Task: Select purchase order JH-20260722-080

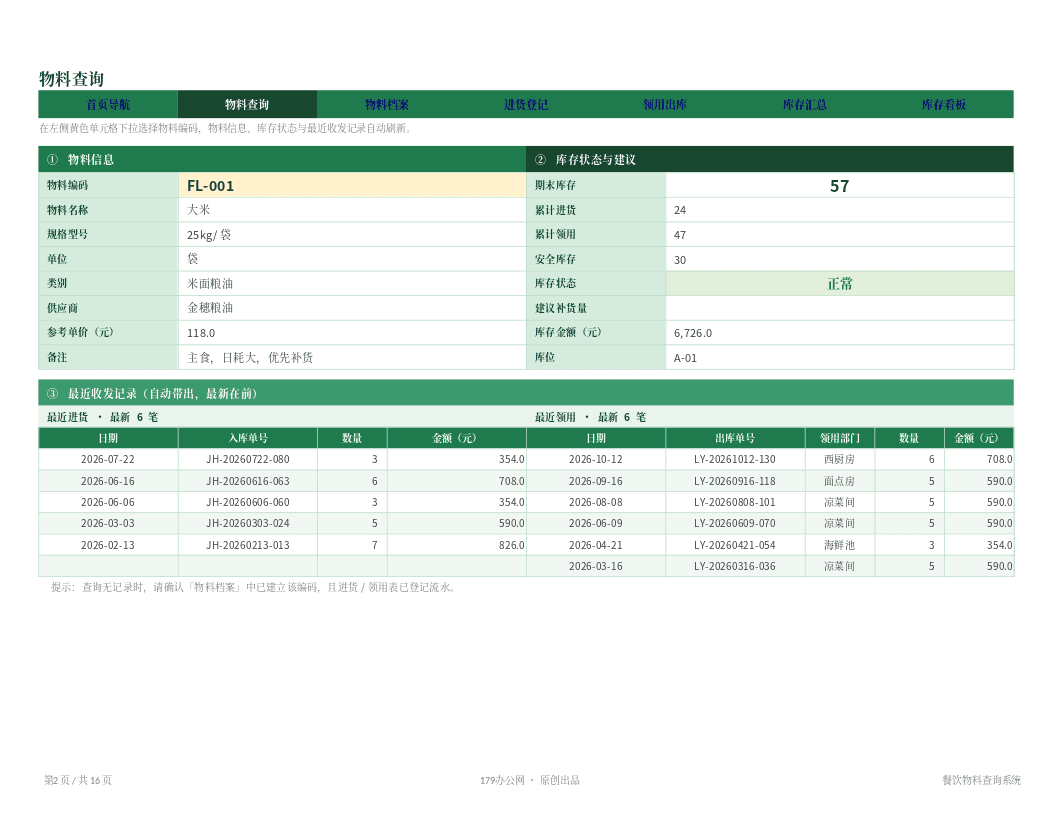Action: [x=248, y=459]
